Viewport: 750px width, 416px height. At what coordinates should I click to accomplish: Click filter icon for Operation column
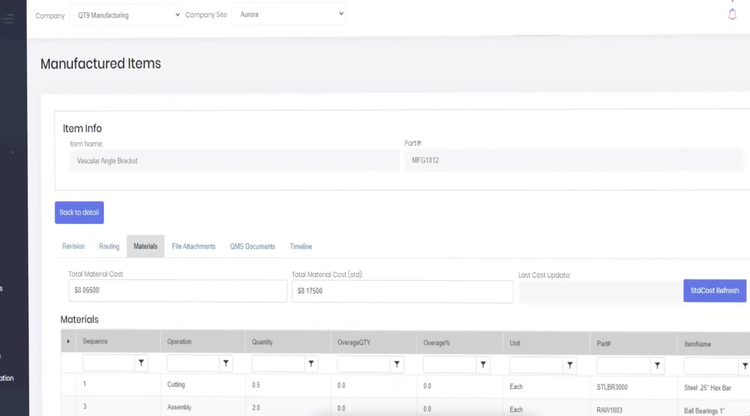(226, 363)
